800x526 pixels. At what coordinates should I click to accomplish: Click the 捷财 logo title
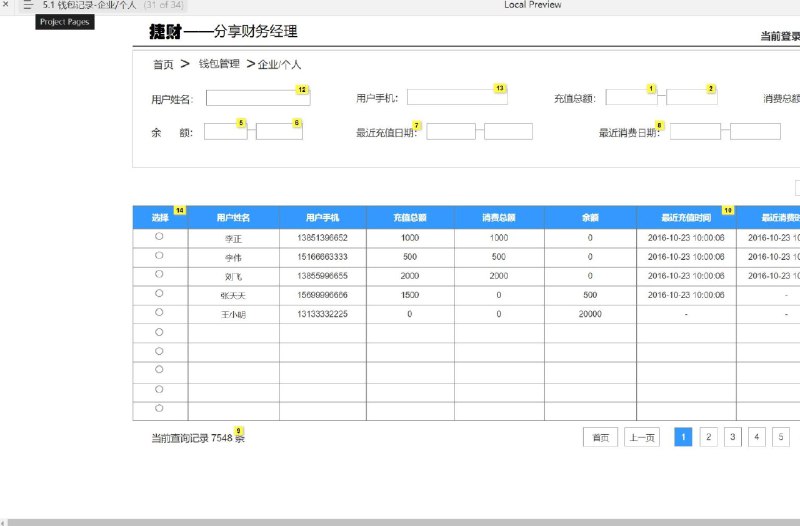[165, 32]
